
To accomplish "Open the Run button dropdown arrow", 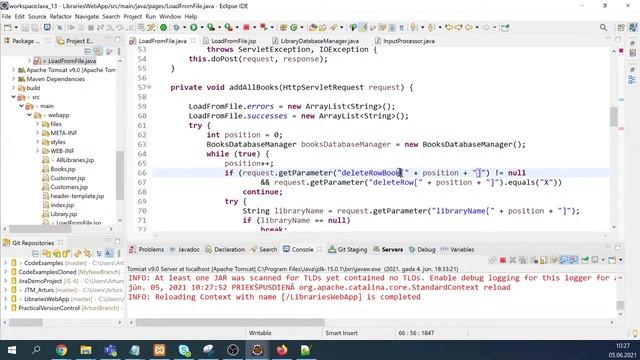I will point(201,27).
